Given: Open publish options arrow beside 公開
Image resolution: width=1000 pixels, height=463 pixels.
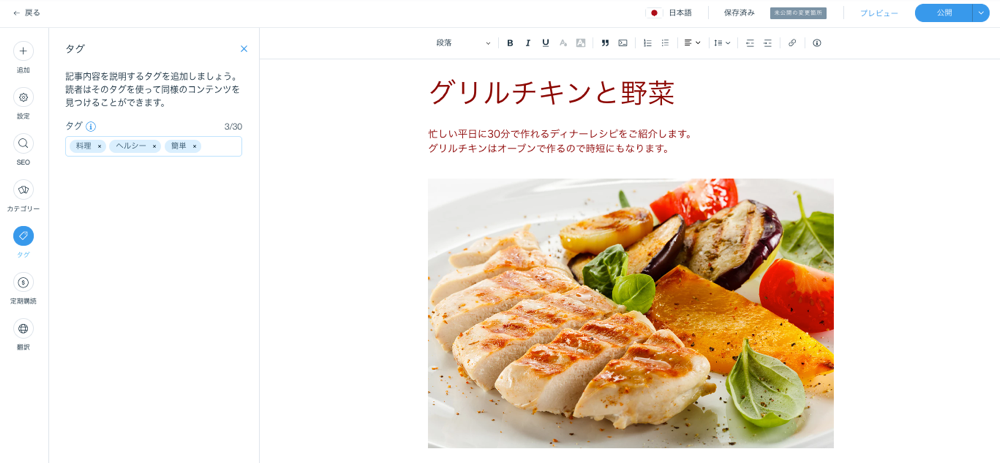Looking at the screenshot, I should pyautogui.click(x=981, y=13).
